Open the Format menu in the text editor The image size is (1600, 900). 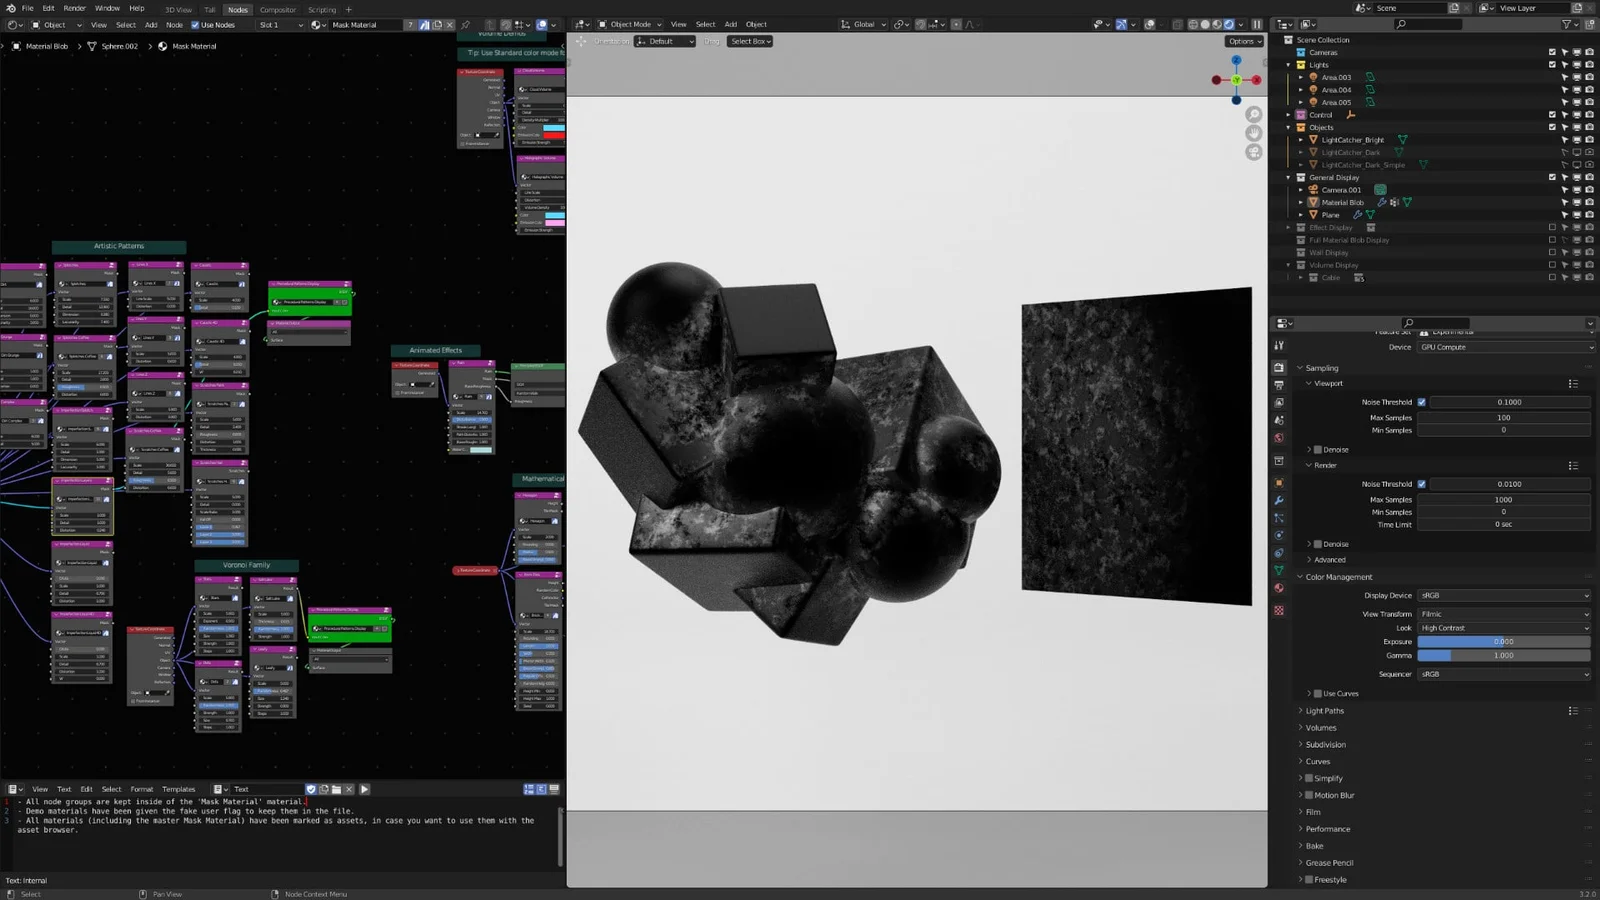[x=142, y=789]
